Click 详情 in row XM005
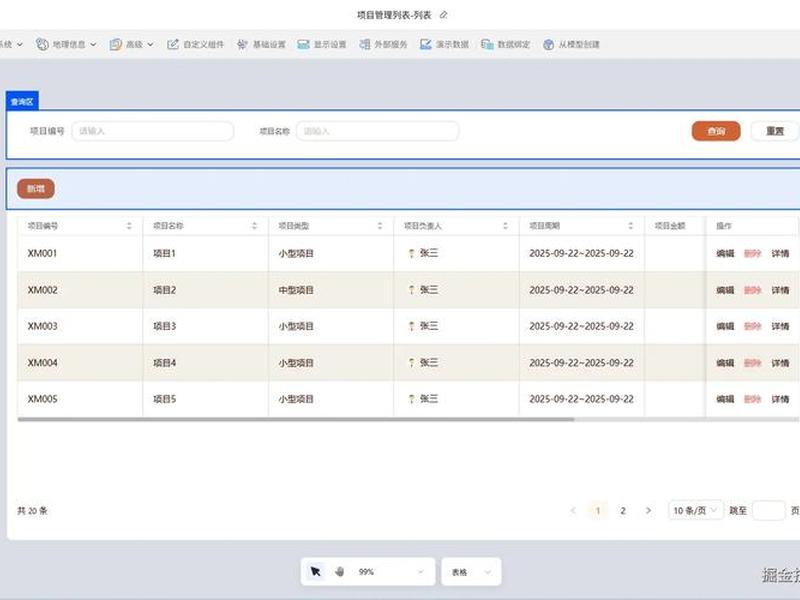 tap(780, 399)
